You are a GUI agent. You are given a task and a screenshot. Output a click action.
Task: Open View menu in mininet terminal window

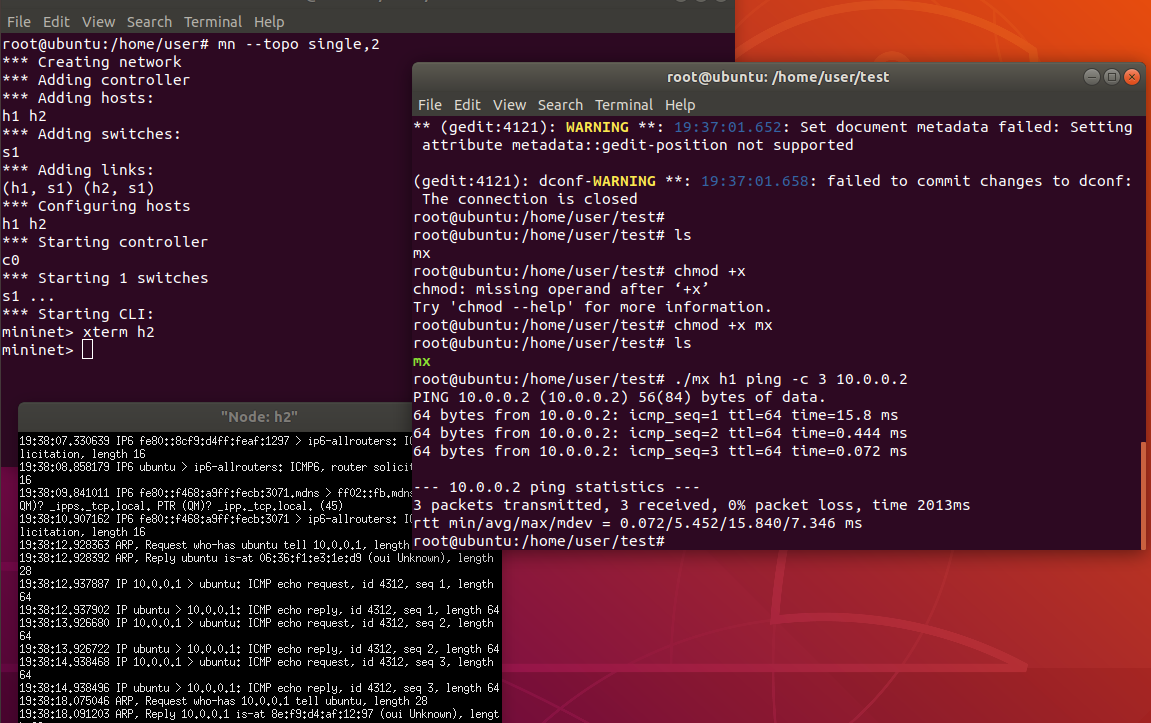(98, 22)
